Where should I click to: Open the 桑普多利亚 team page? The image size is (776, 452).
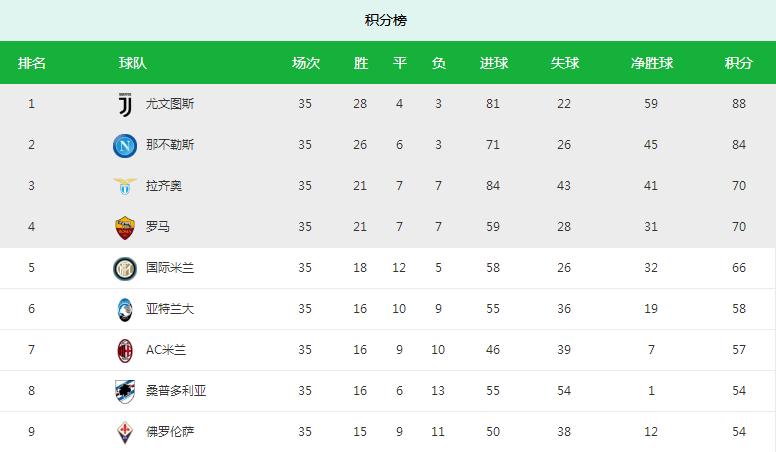[176, 391]
